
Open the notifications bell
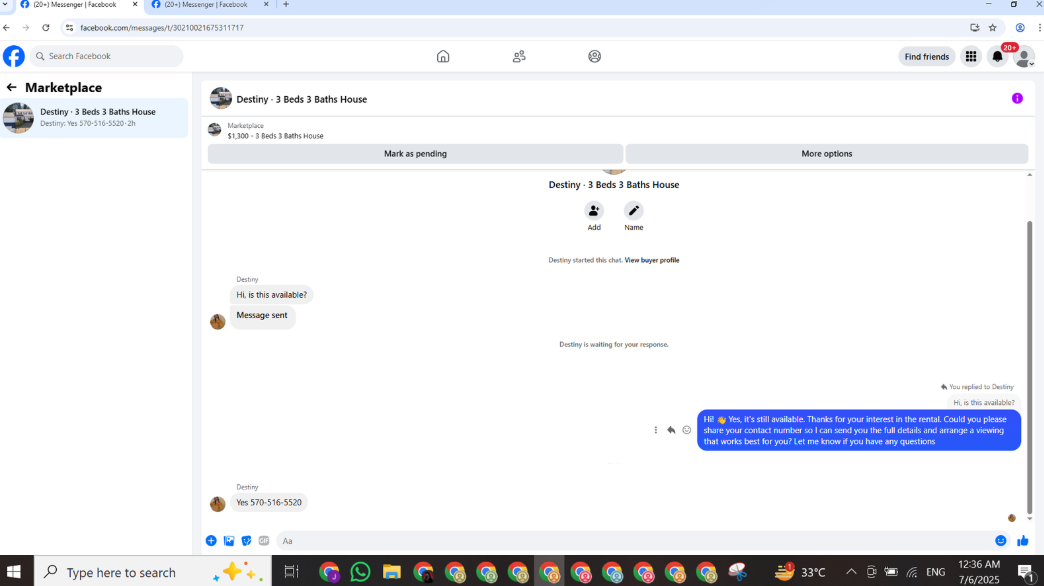[997, 57]
